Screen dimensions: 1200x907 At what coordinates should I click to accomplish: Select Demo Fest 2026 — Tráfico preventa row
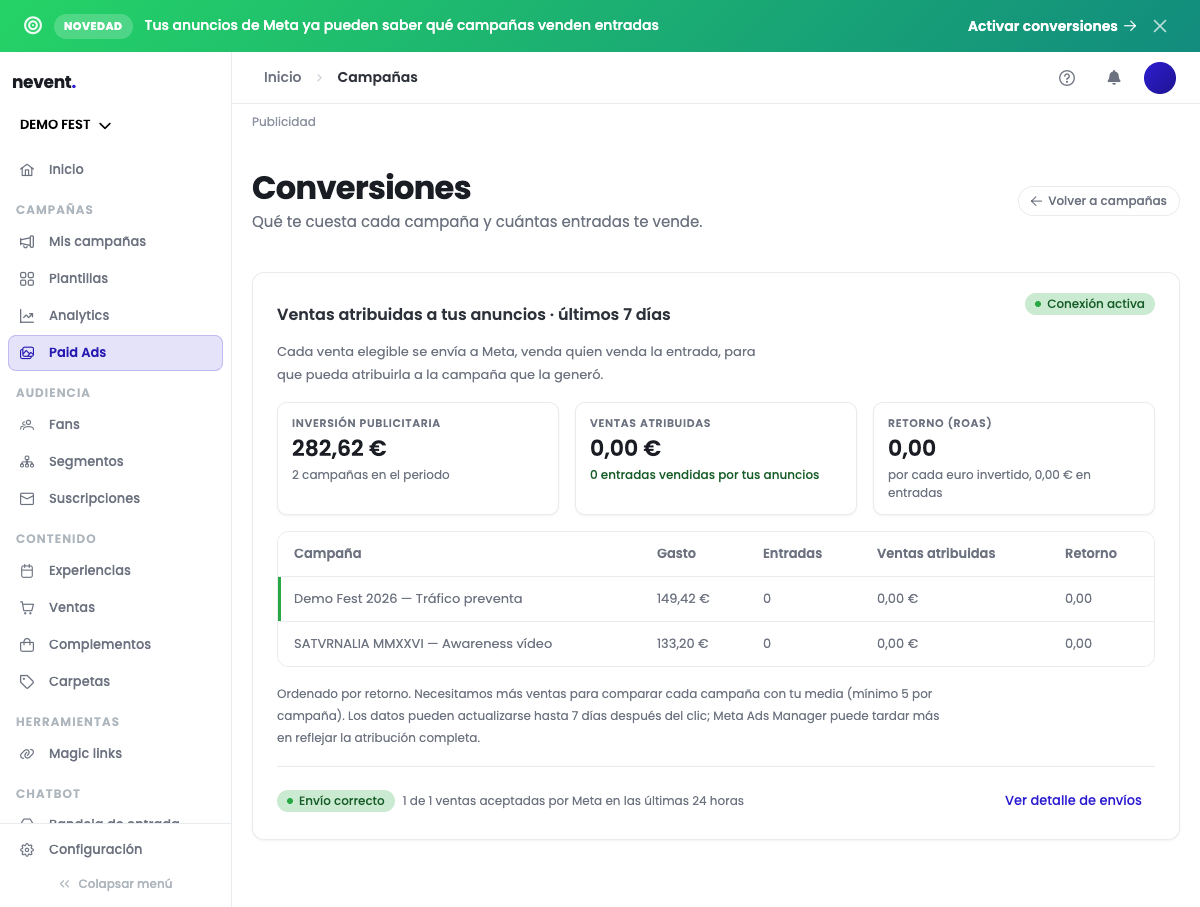tap(716, 599)
